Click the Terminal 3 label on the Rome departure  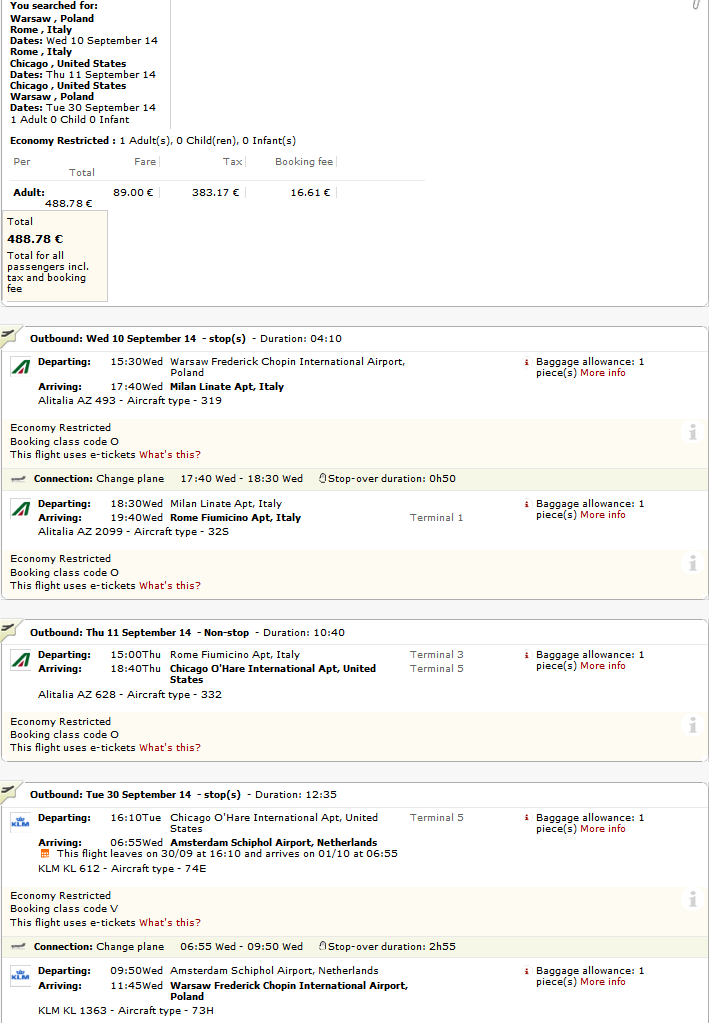point(437,655)
